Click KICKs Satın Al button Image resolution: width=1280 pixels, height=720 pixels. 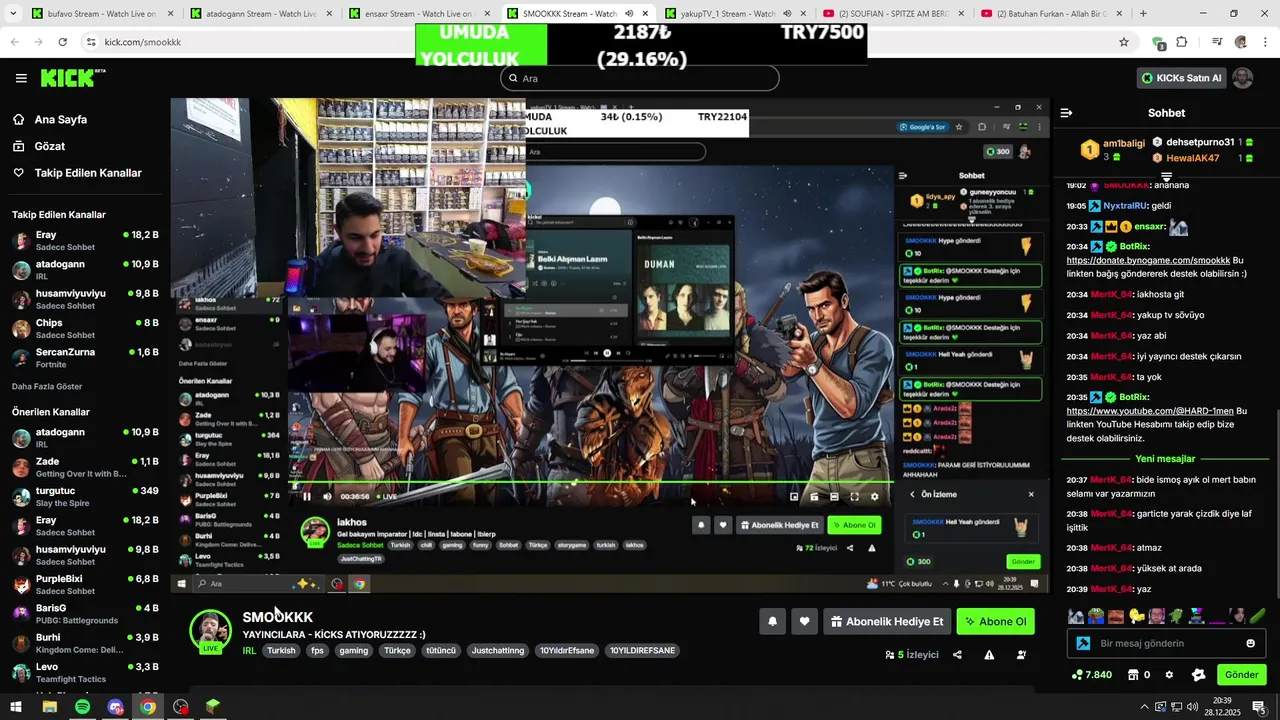click(x=1181, y=78)
